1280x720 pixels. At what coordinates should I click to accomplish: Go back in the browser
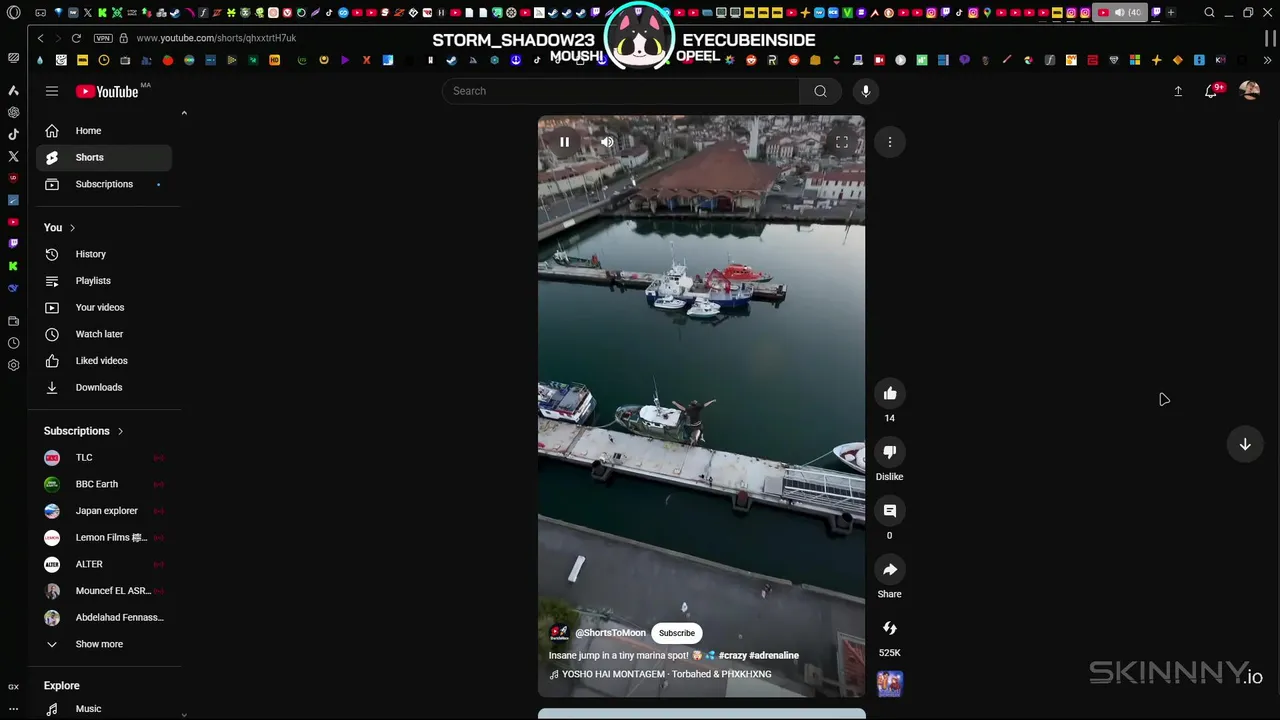(40, 38)
